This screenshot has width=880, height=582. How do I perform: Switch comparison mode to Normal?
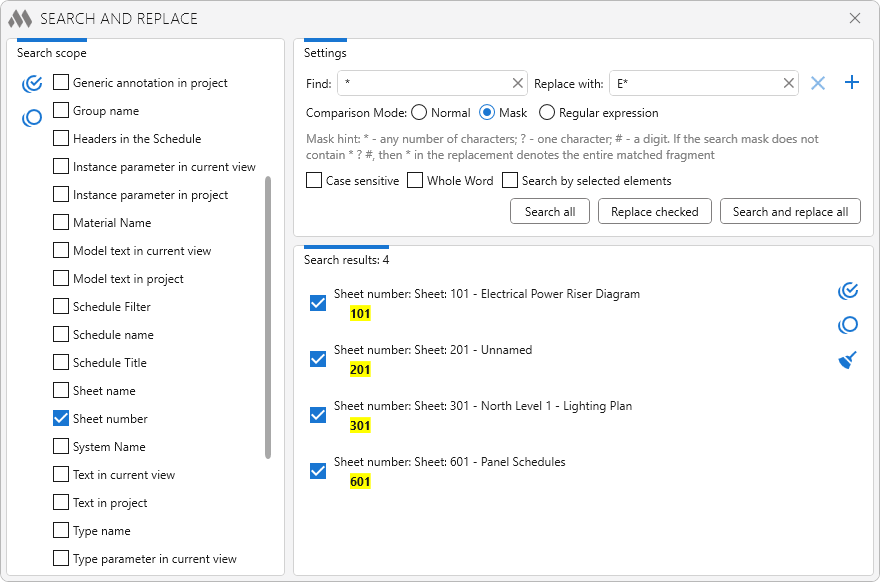coord(419,113)
